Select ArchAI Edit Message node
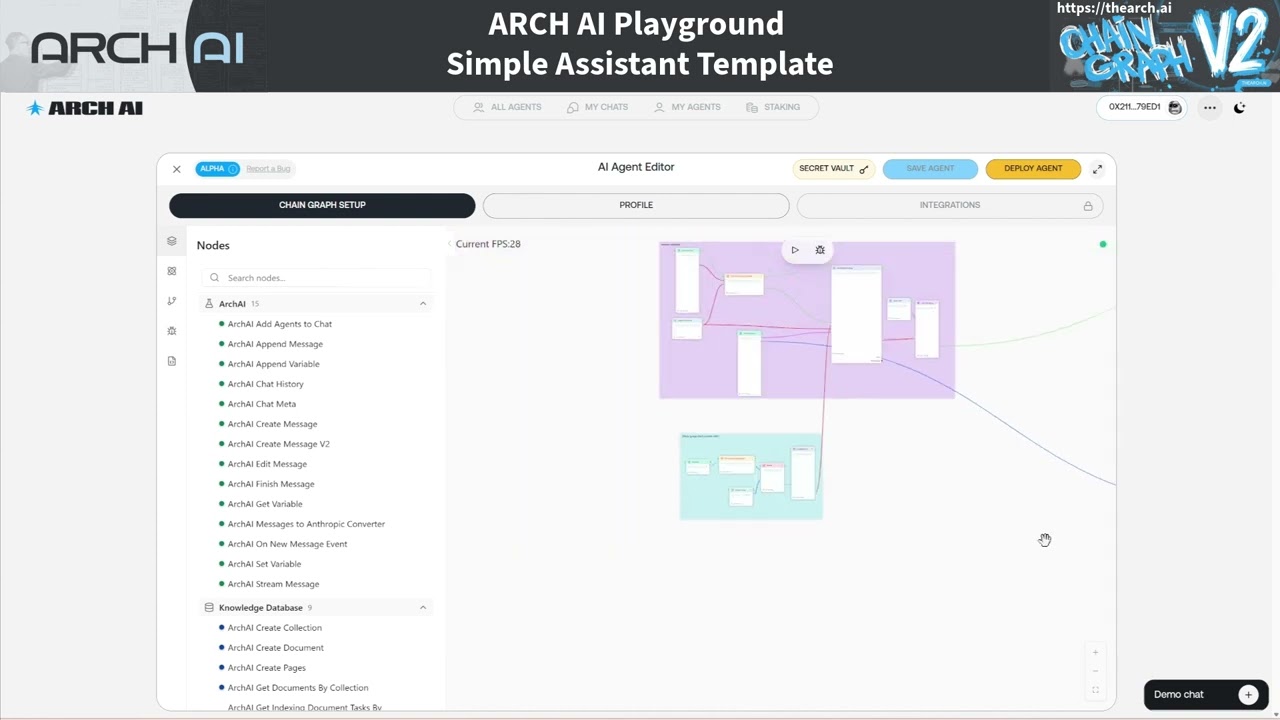1280x720 pixels. (267, 464)
